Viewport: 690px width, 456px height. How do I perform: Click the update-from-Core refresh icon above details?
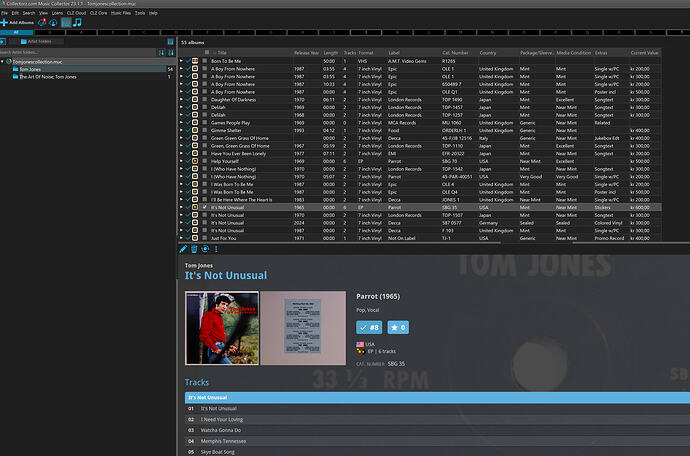[x=205, y=249]
